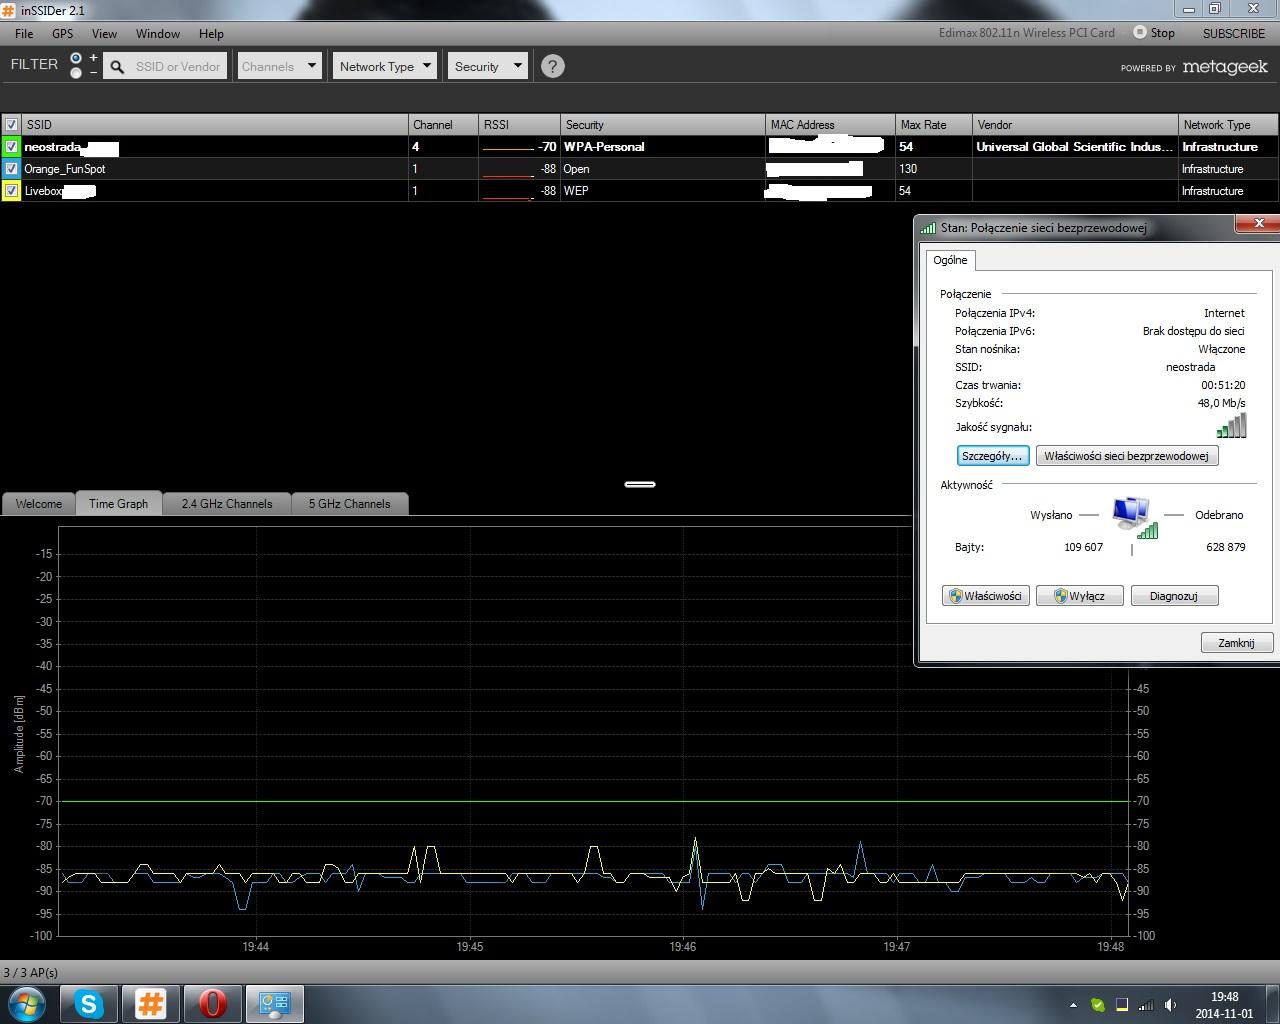Click the Diagnozuj button
Image resolution: width=1280 pixels, height=1024 pixels.
point(1174,596)
